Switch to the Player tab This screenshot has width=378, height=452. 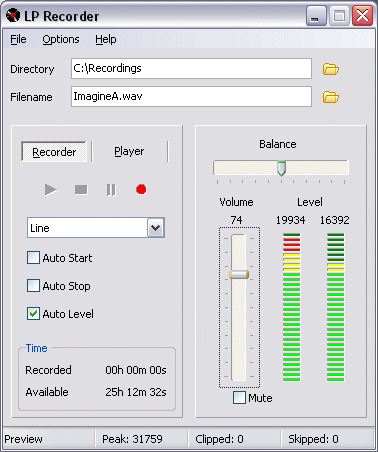click(129, 151)
